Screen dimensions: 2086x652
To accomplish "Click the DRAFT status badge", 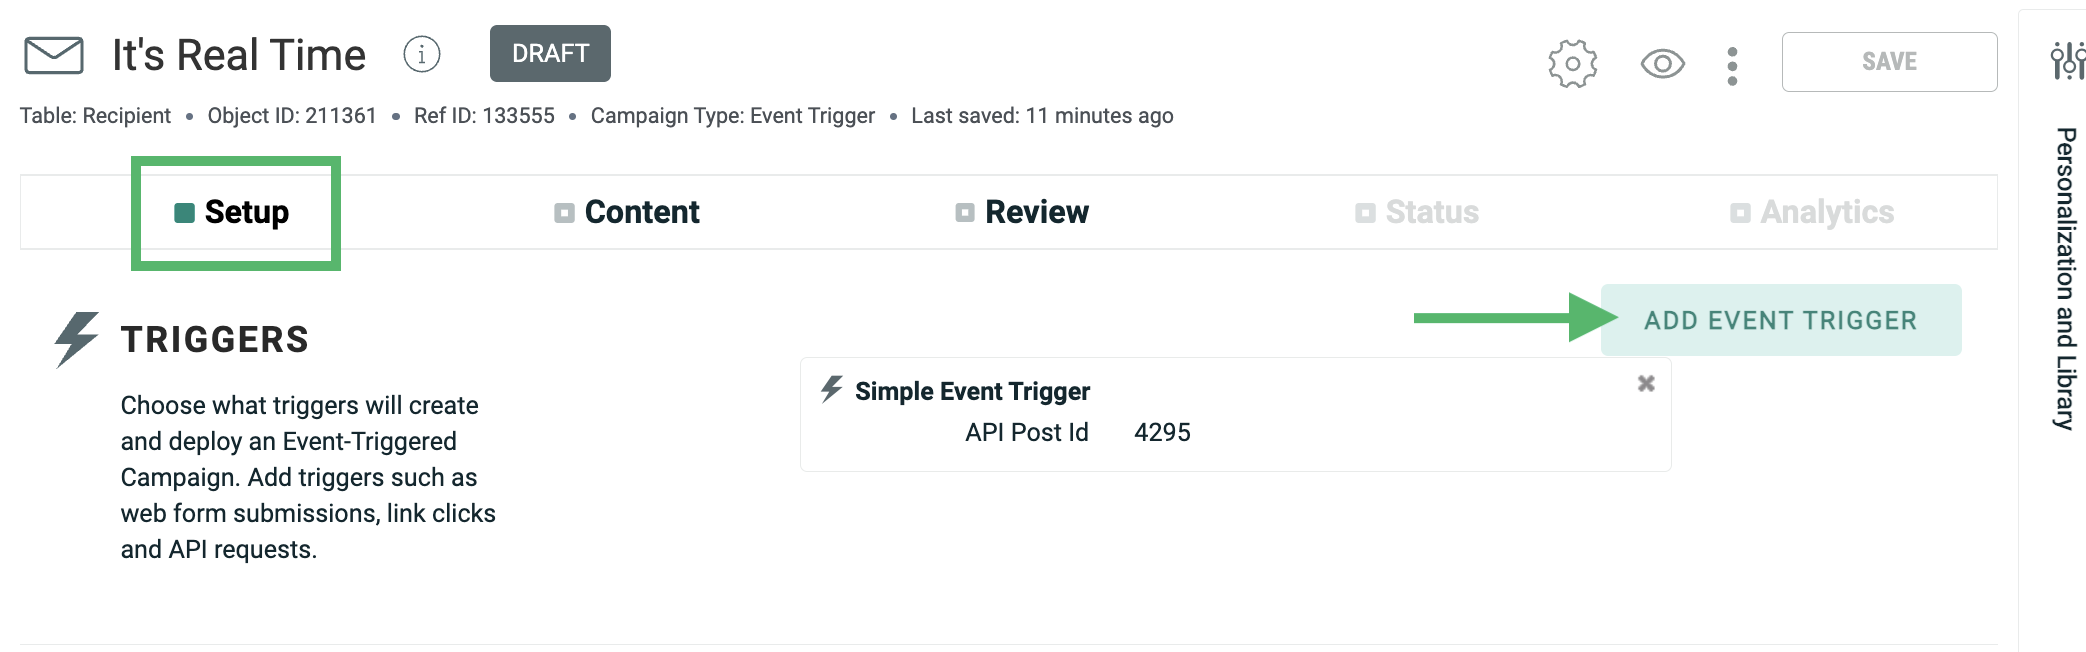I will [x=550, y=54].
